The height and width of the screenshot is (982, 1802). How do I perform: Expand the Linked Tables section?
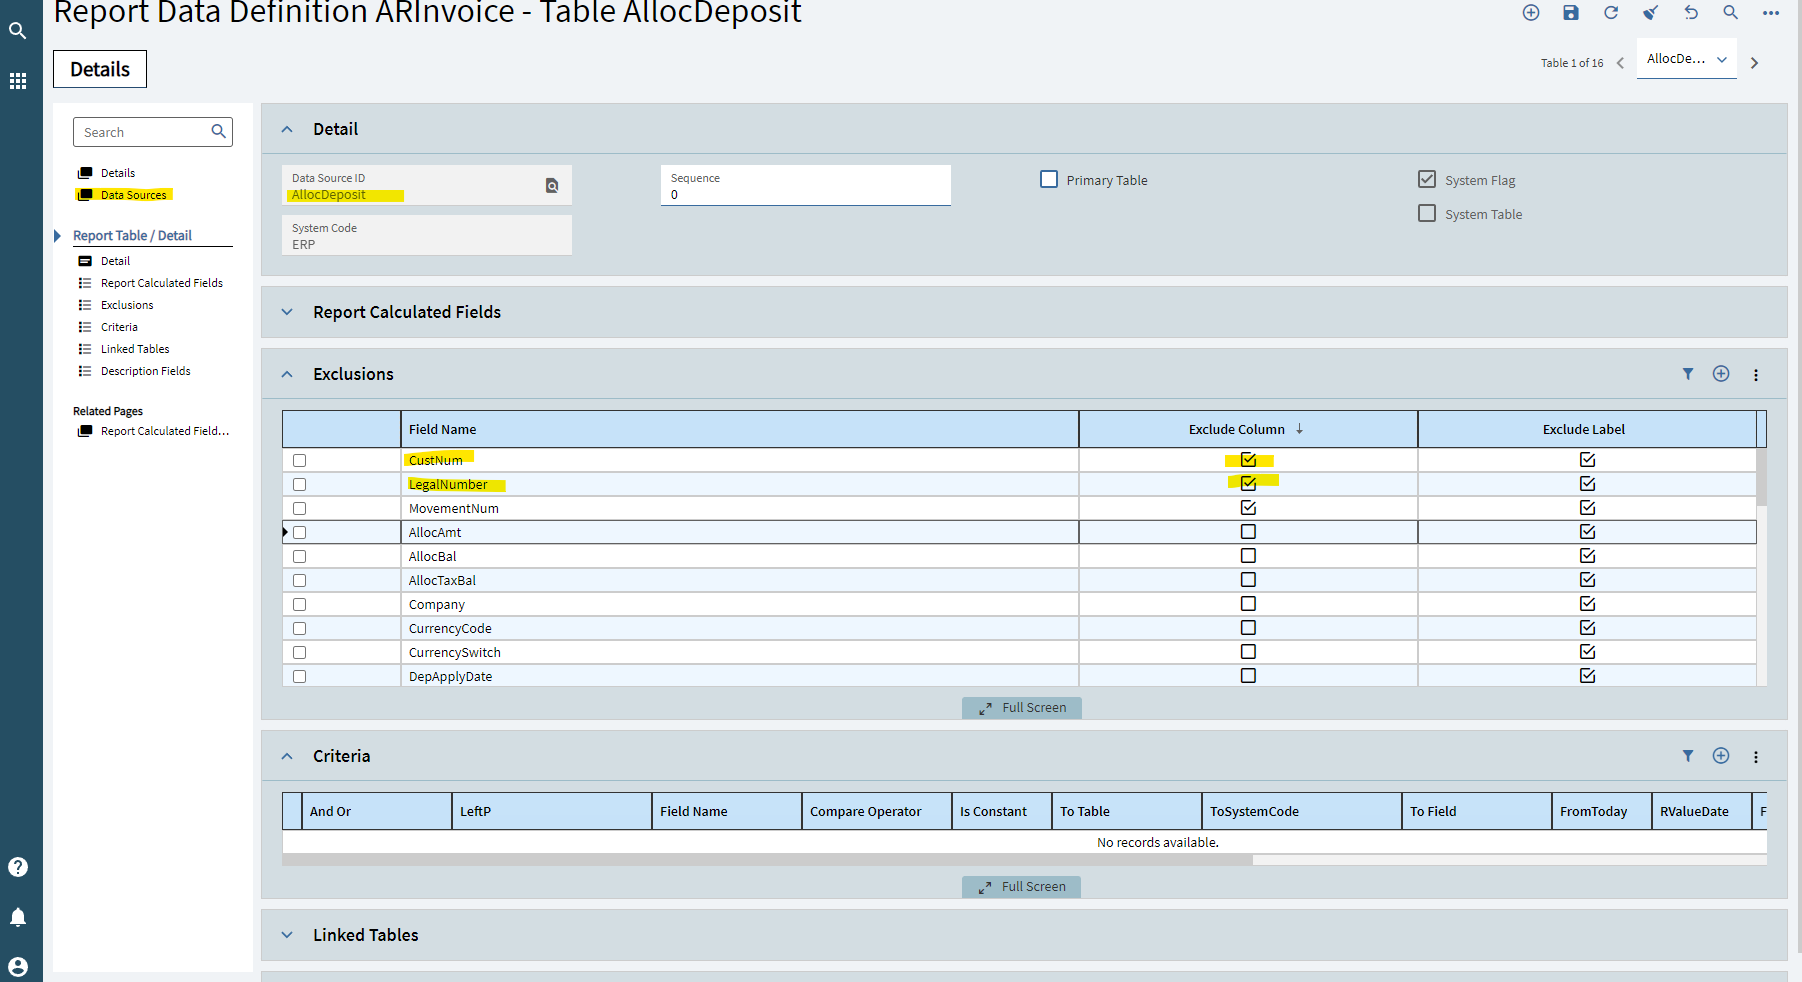tap(287, 935)
